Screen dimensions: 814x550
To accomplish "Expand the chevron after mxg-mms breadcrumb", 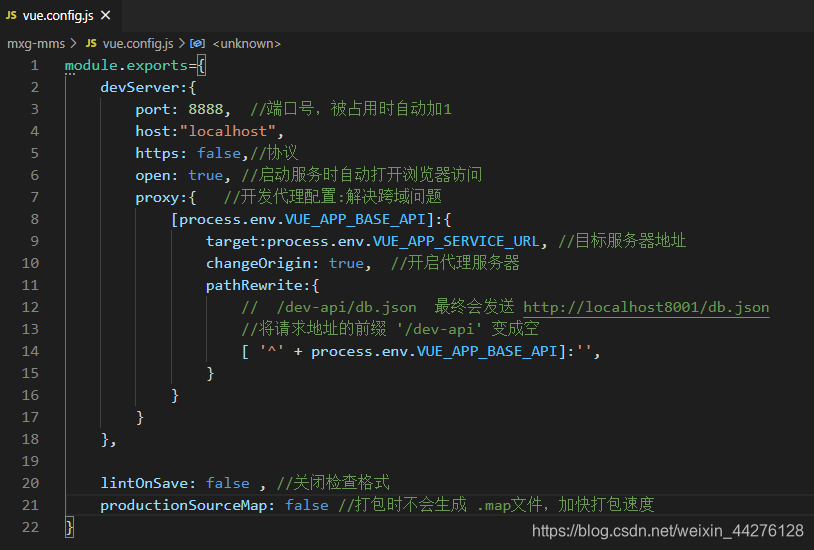I will pos(74,44).
